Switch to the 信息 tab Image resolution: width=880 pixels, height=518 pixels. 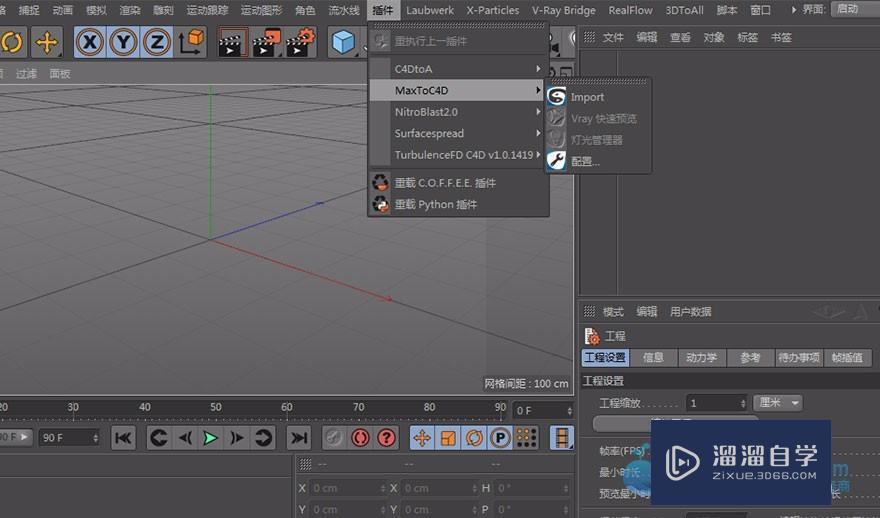tap(653, 357)
